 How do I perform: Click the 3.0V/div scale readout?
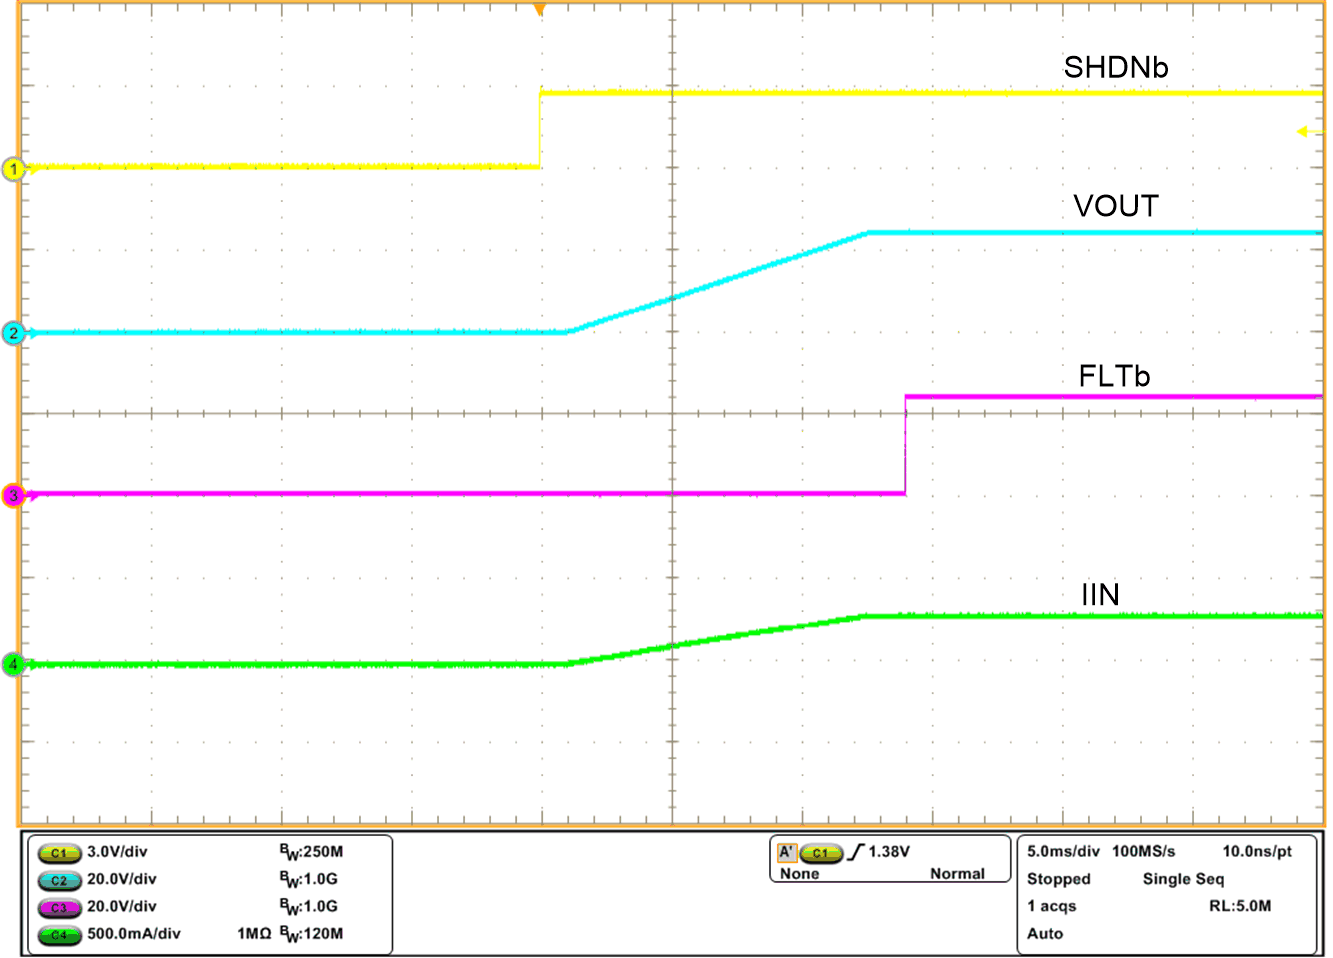point(117,852)
